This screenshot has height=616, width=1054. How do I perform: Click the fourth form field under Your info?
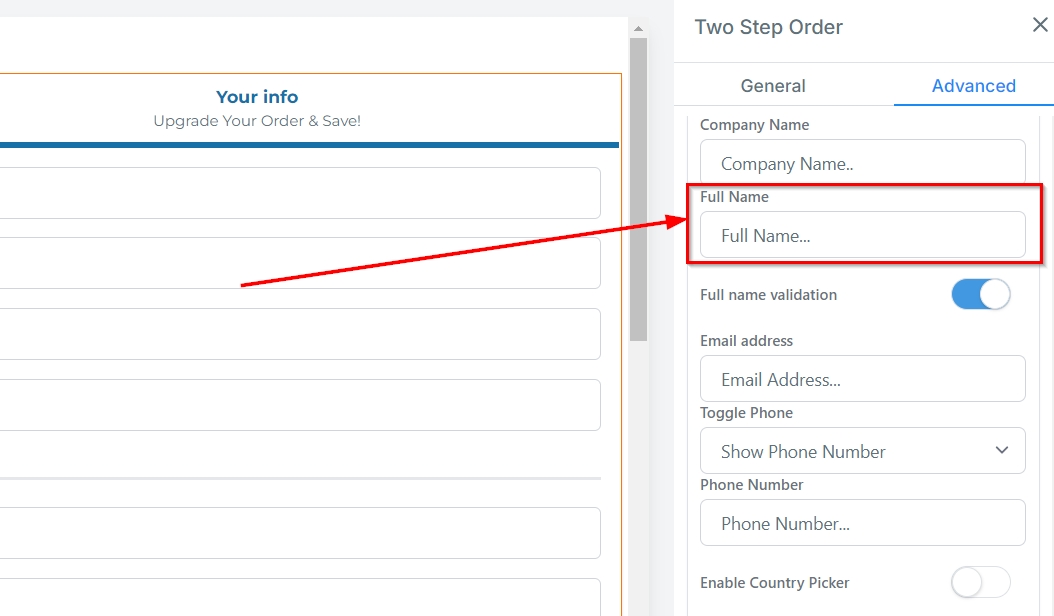[300, 405]
